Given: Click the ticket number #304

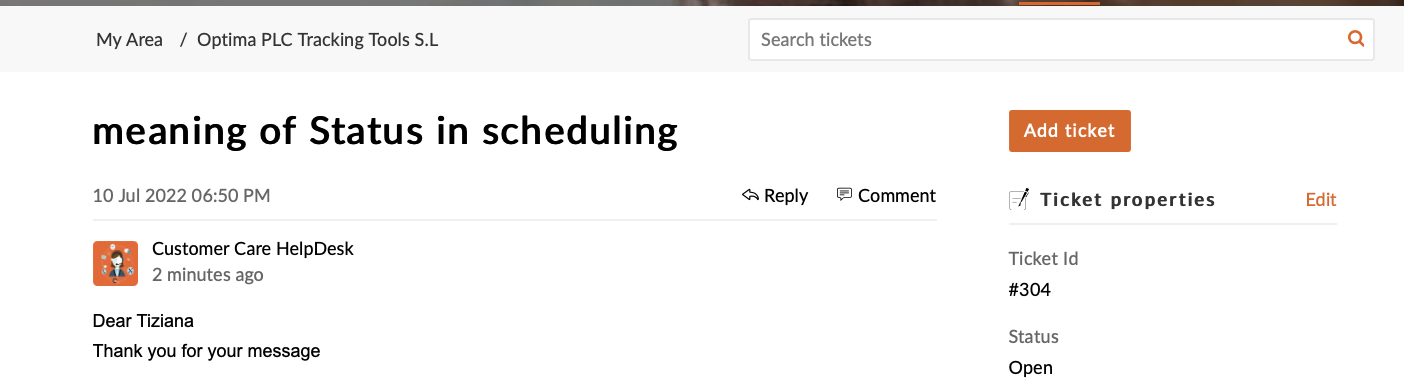Looking at the screenshot, I should [1030, 290].
